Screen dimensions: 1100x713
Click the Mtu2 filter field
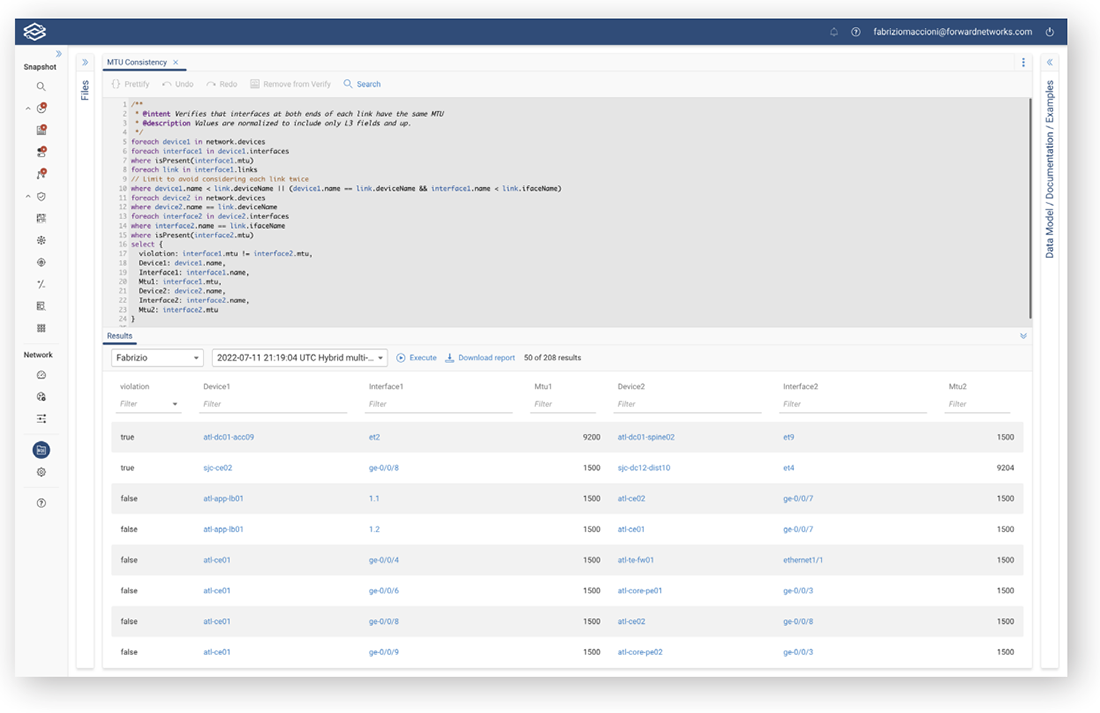pos(978,404)
